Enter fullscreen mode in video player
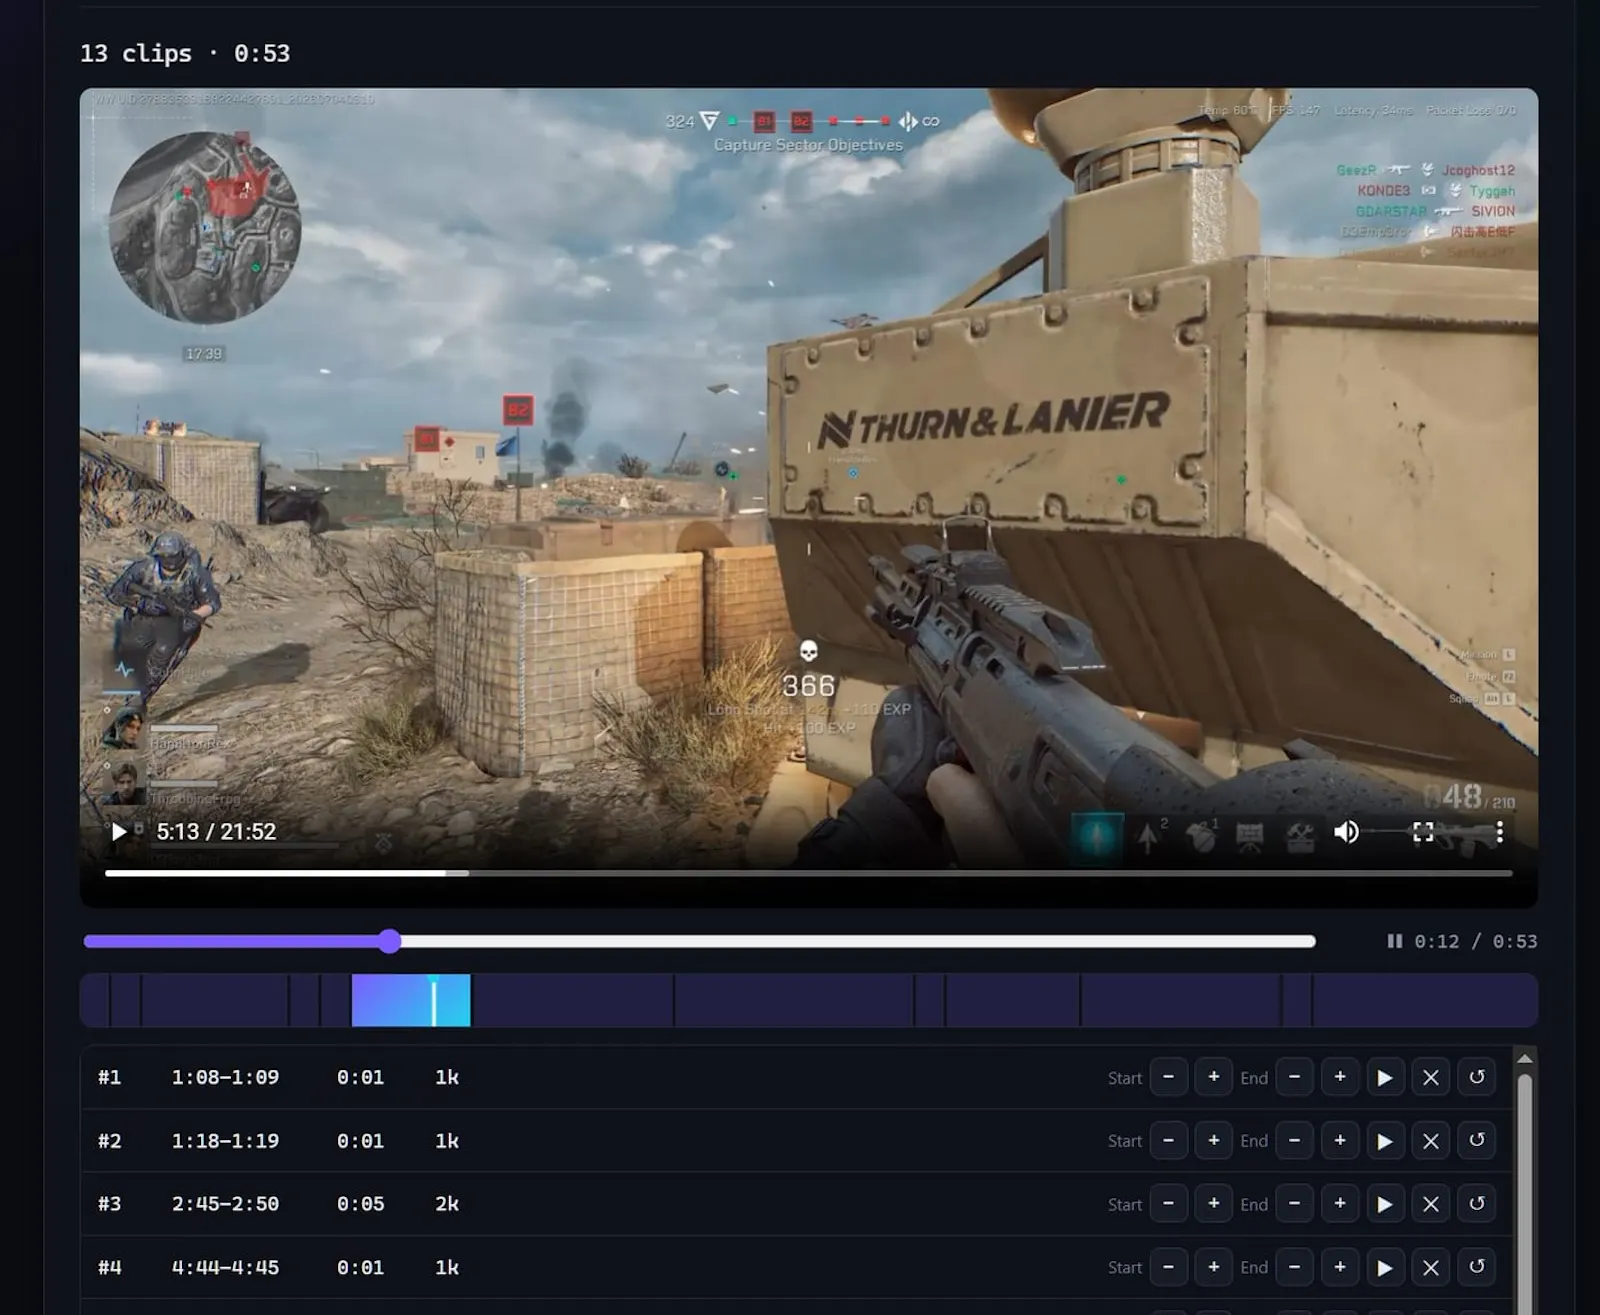1600x1315 pixels. [x=1423, y=832]
